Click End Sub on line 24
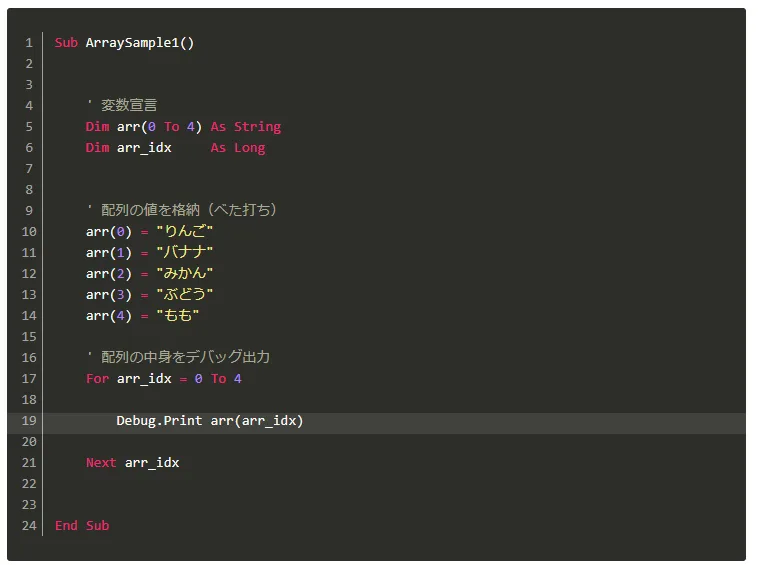 click(x=82, y=525)
